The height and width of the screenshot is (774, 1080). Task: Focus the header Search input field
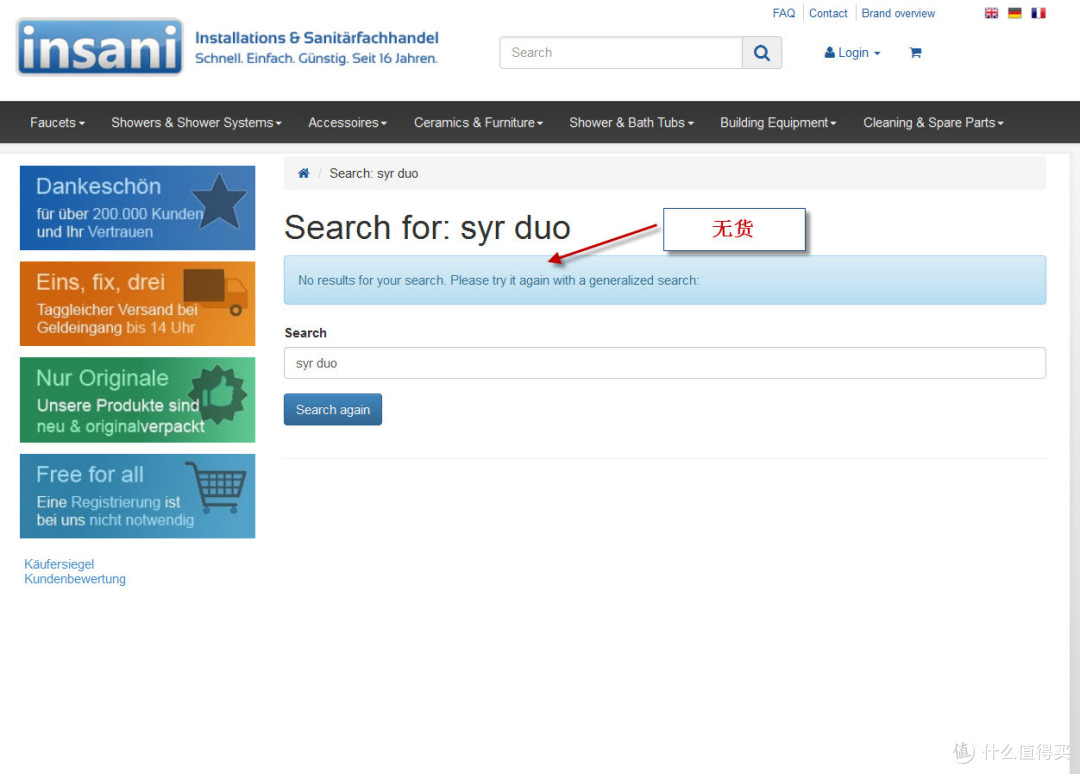click(621, 53)
